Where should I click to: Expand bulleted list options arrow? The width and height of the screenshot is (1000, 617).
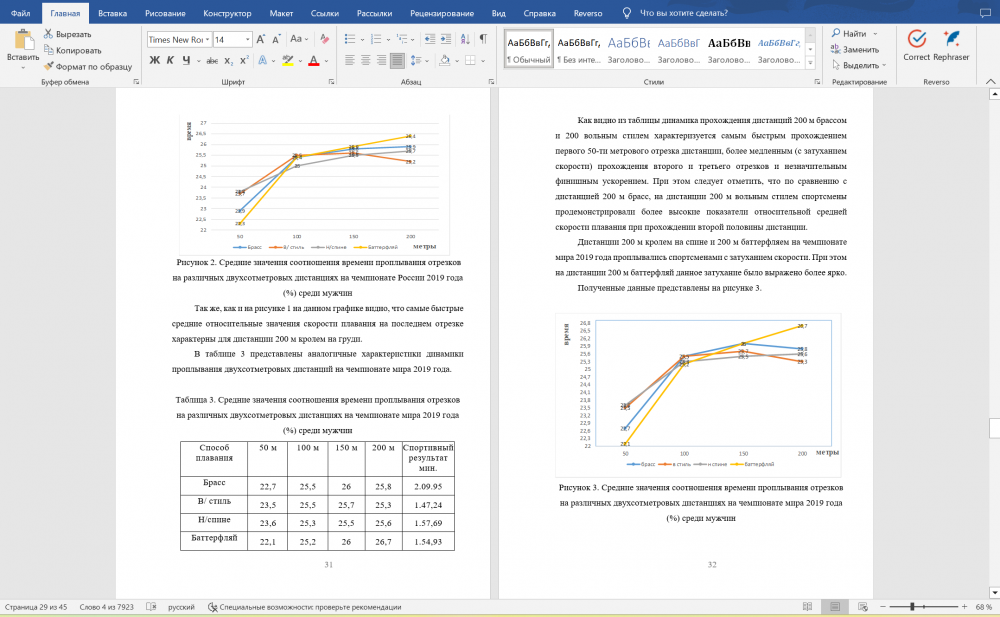click(x=362, y=40)
